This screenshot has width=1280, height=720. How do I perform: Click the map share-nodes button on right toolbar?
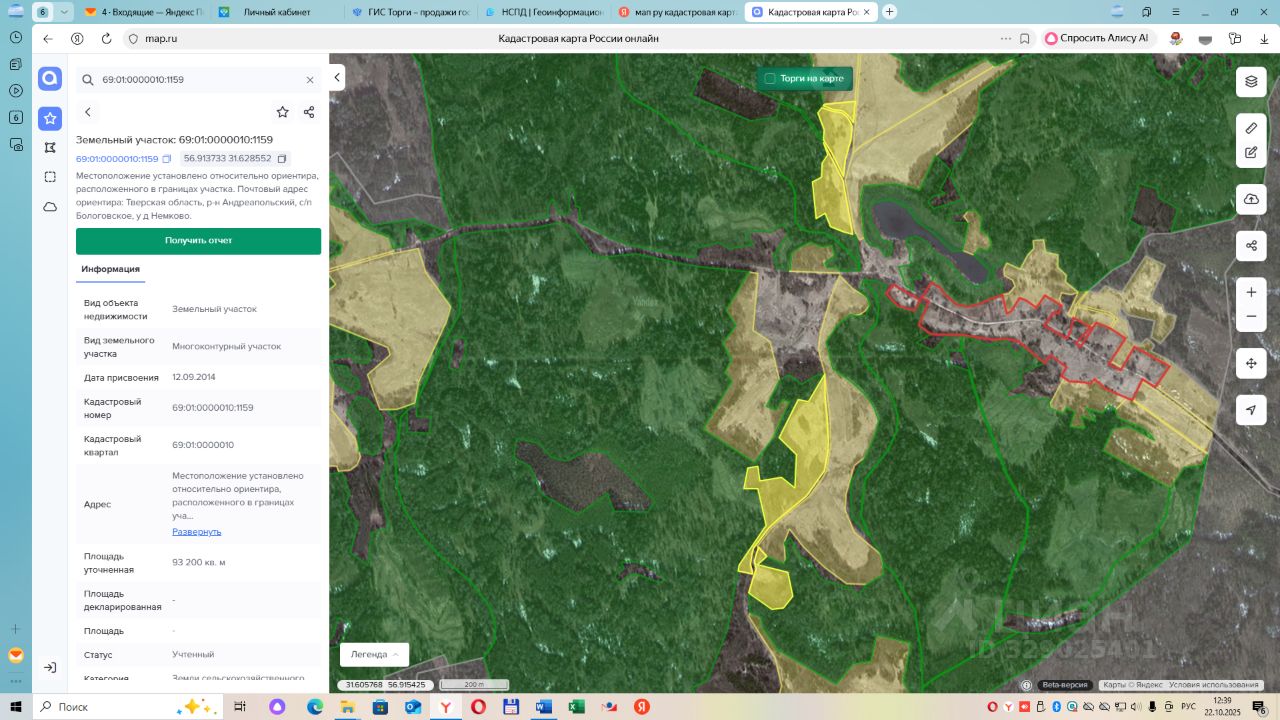coord(1251,245)
